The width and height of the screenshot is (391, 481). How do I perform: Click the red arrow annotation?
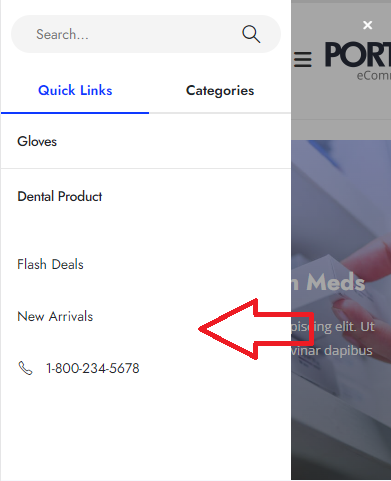(256, 329)
